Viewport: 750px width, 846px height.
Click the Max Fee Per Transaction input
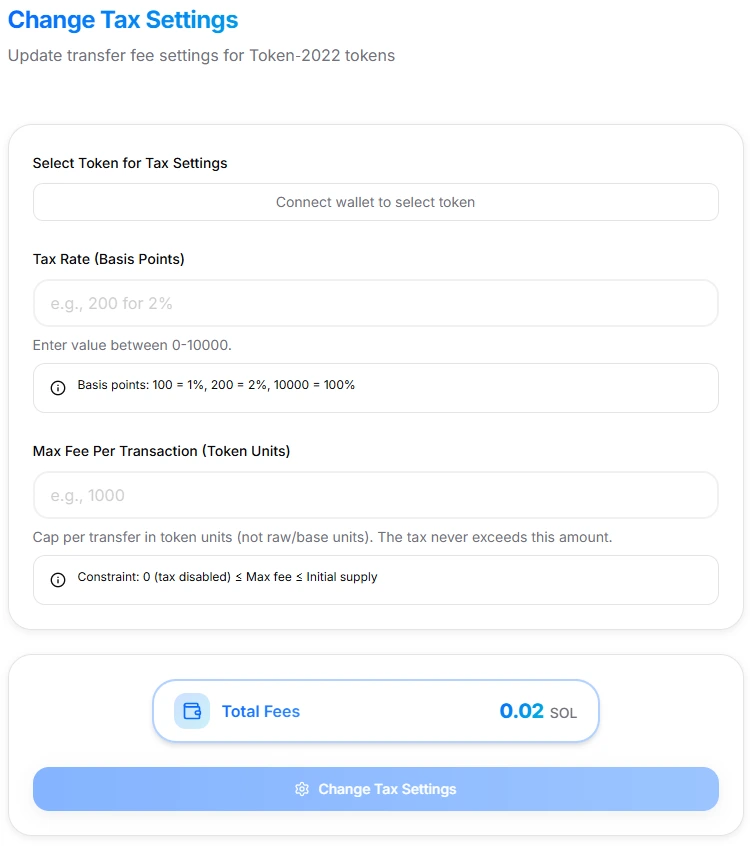pyautogui.click(x=375, y=494)
